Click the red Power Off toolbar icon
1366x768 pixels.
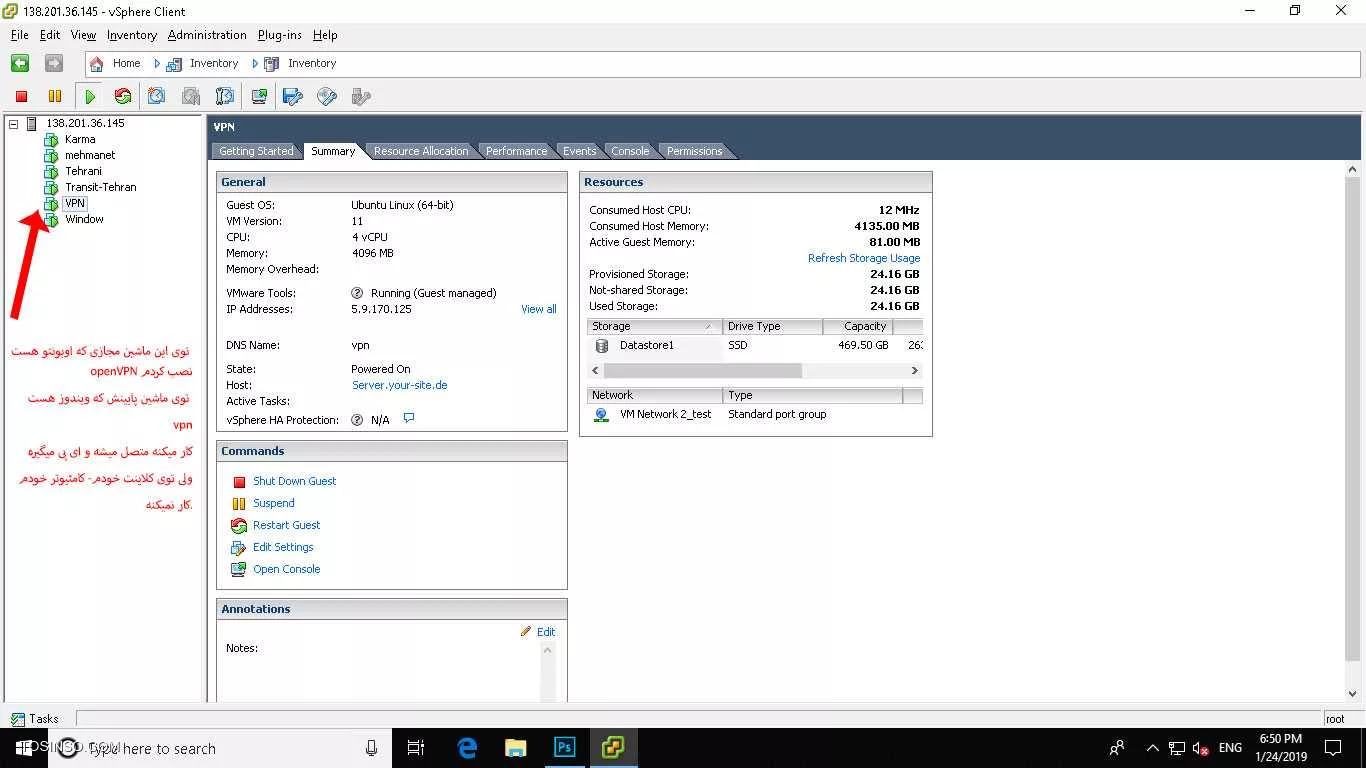point(21,96)
